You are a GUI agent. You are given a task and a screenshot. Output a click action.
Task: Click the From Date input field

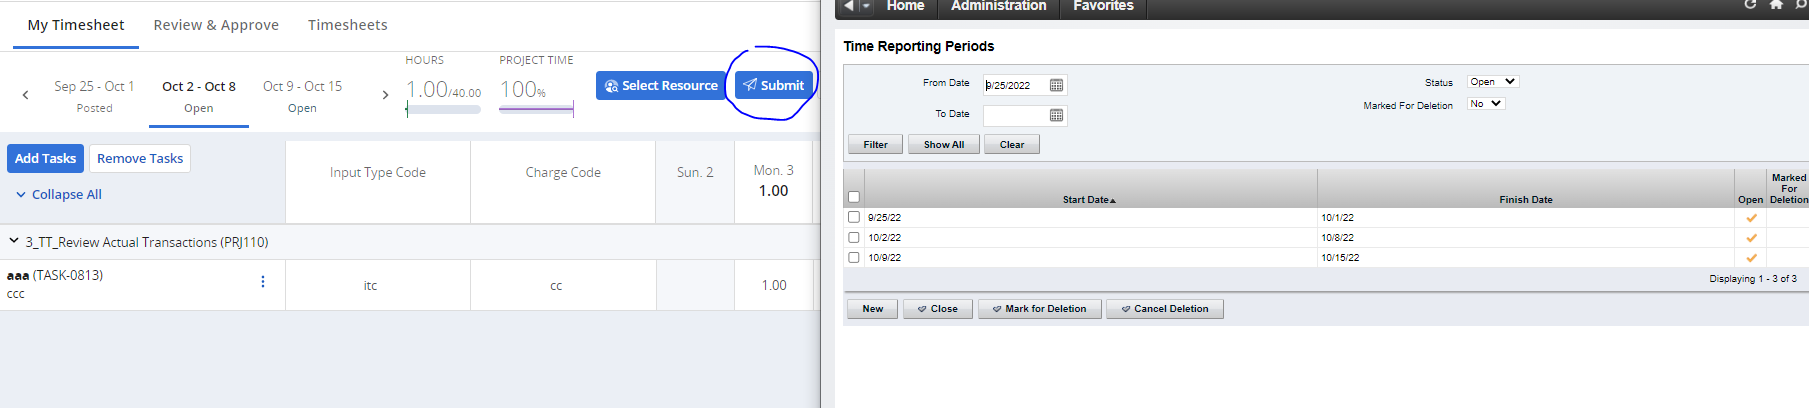1014,85
